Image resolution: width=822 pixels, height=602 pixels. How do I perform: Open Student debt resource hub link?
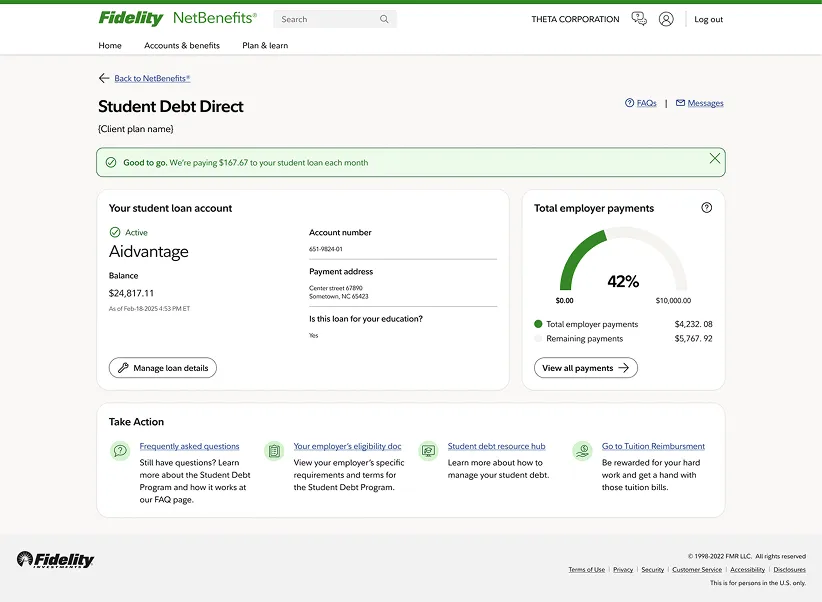(496, 446)
